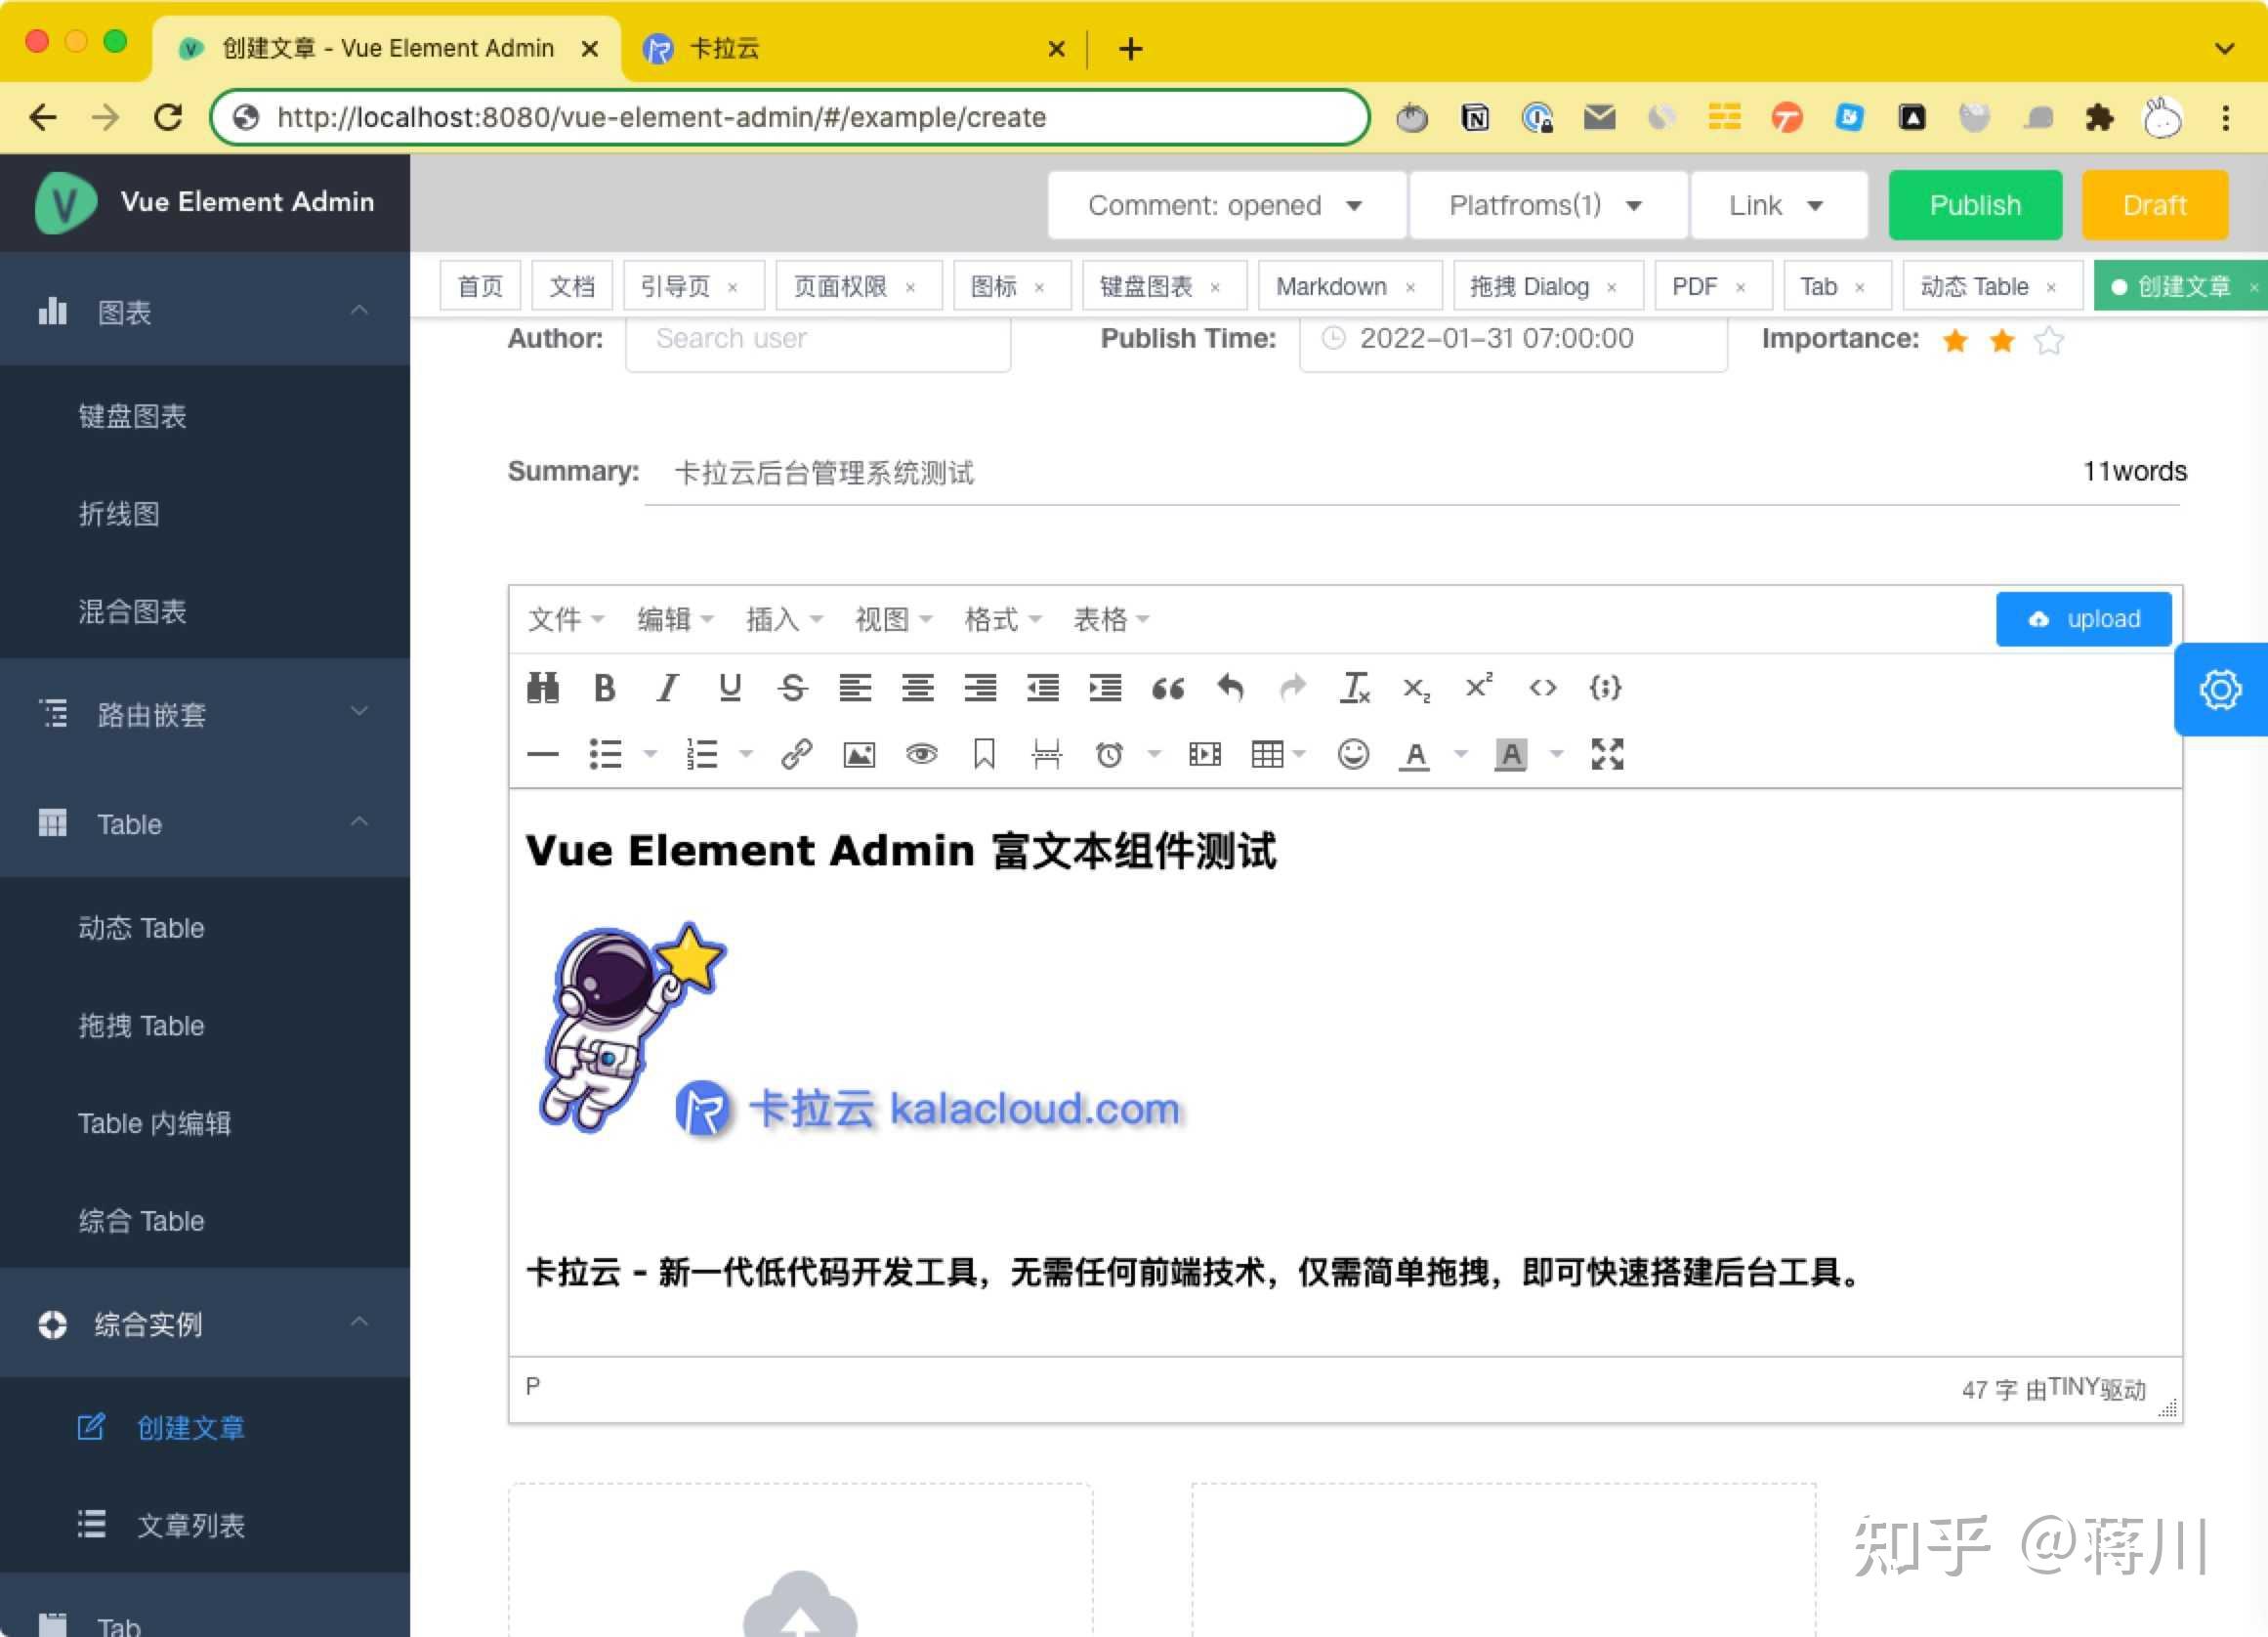Toggle underline formatting

pos(730,688)
